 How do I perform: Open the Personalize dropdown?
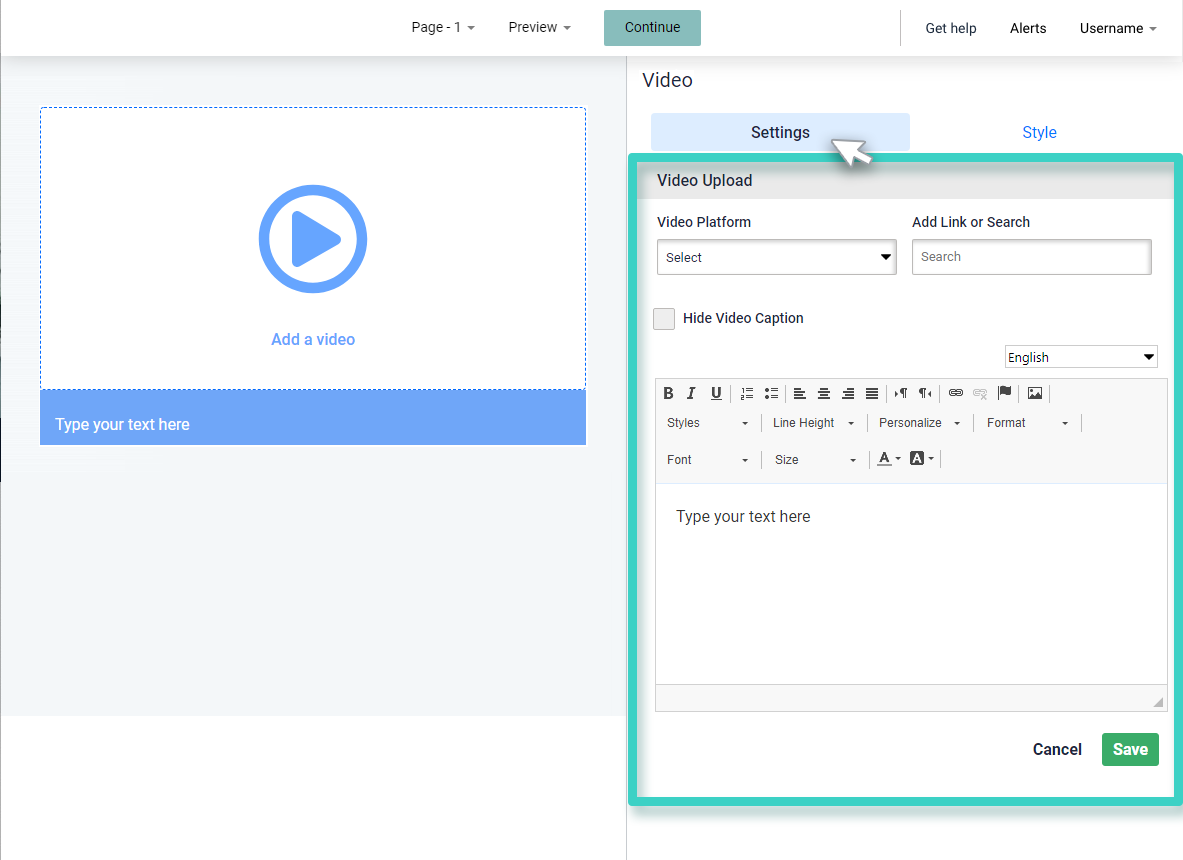pyautogui.click(x=920, y=423)
